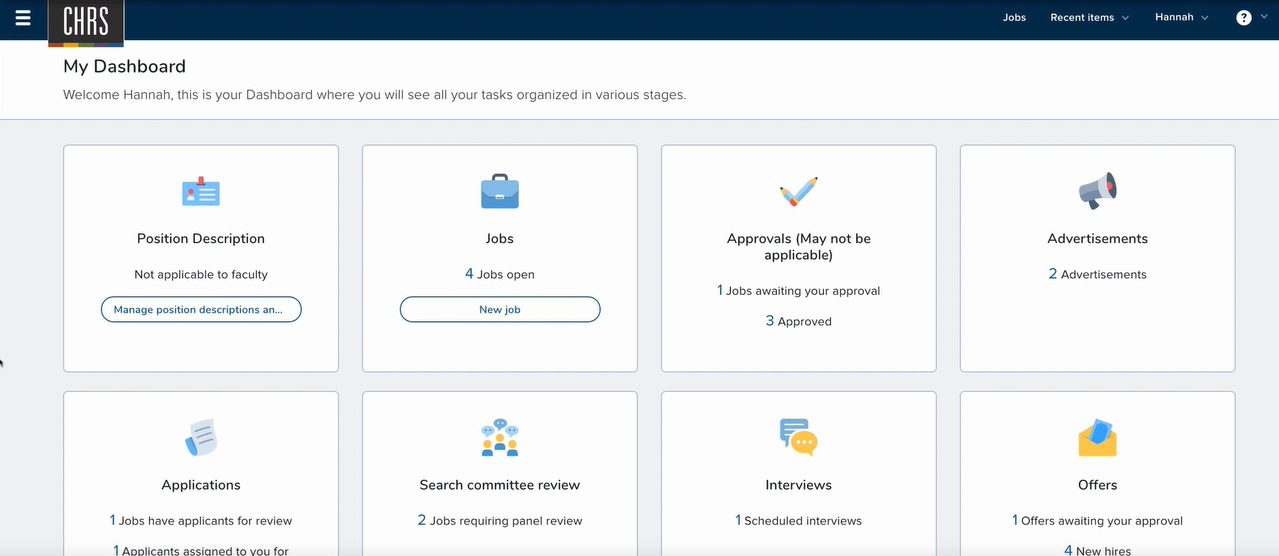
Task: Click the Approvals pencil checkmark icon
Action: click(x=799, y=191)
